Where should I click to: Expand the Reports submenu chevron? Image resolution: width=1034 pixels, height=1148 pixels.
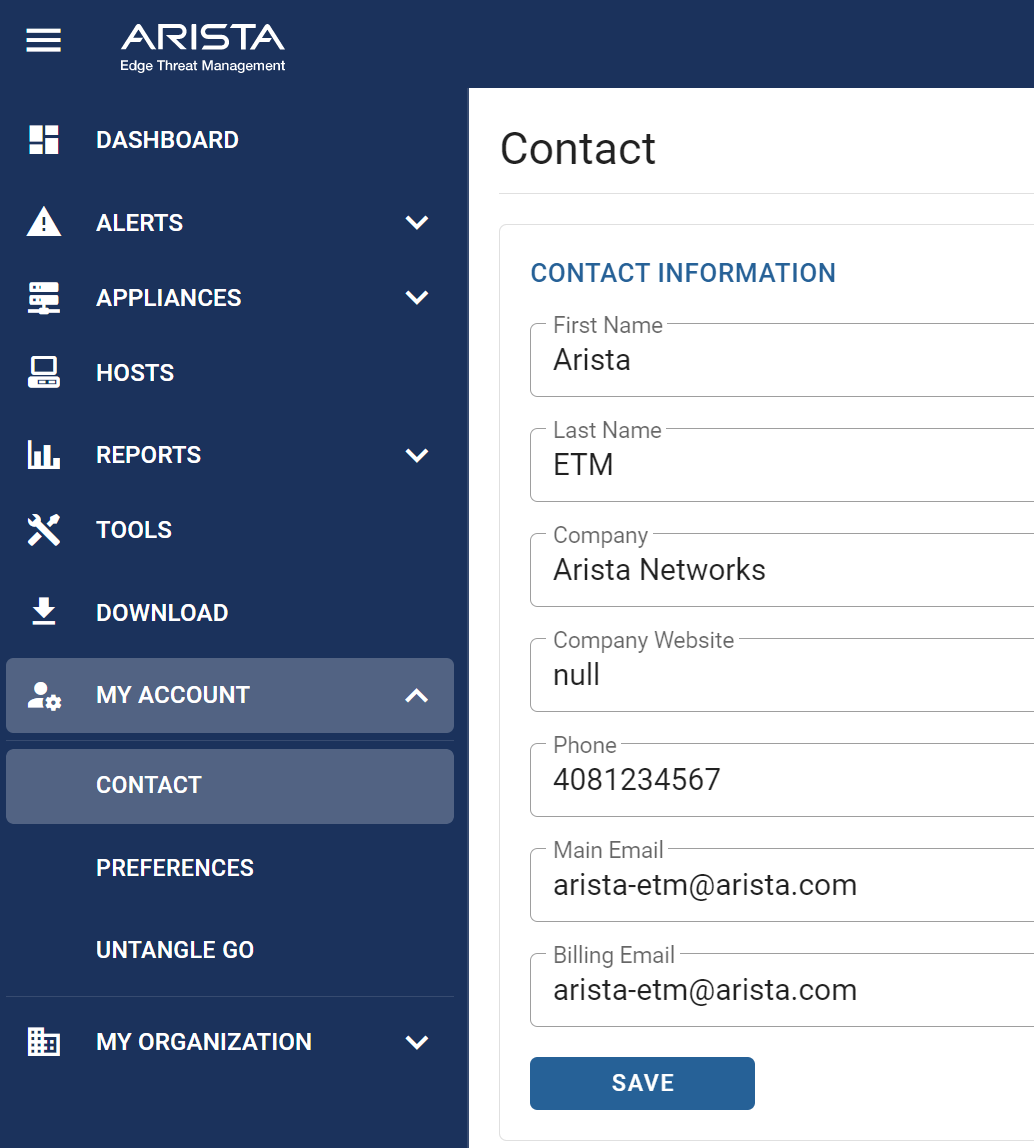(416, 455)
